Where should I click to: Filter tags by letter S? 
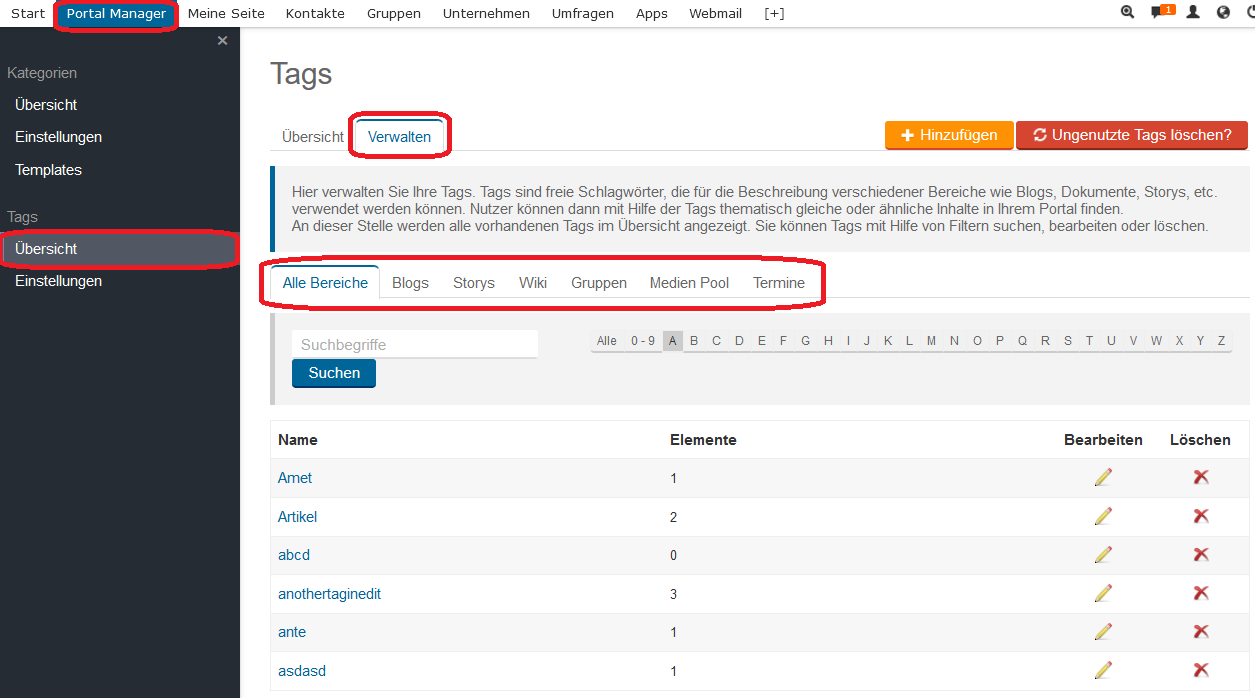(1068, 341)
